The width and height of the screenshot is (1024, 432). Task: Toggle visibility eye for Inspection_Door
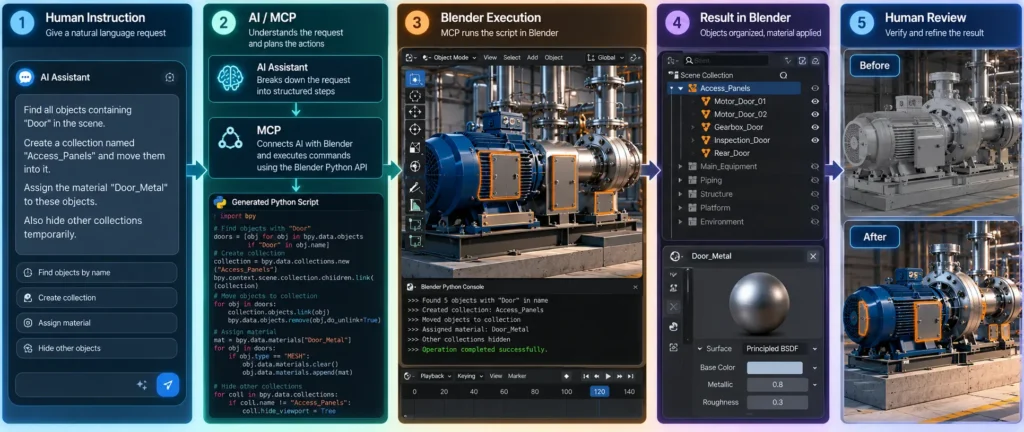815,140
